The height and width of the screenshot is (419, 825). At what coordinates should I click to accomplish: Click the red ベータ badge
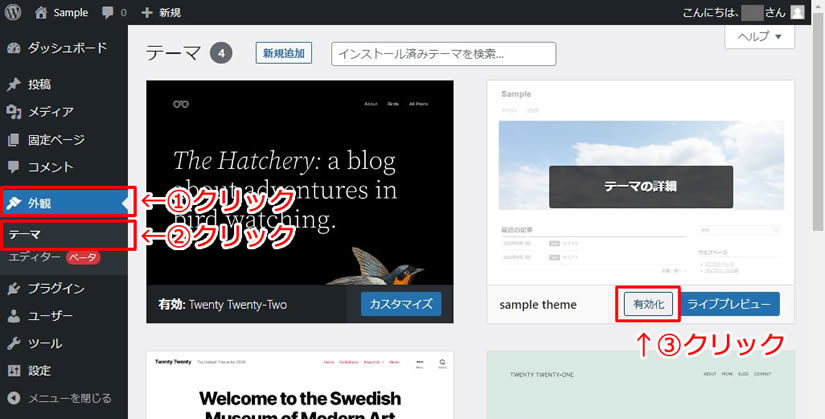point(83,257)
